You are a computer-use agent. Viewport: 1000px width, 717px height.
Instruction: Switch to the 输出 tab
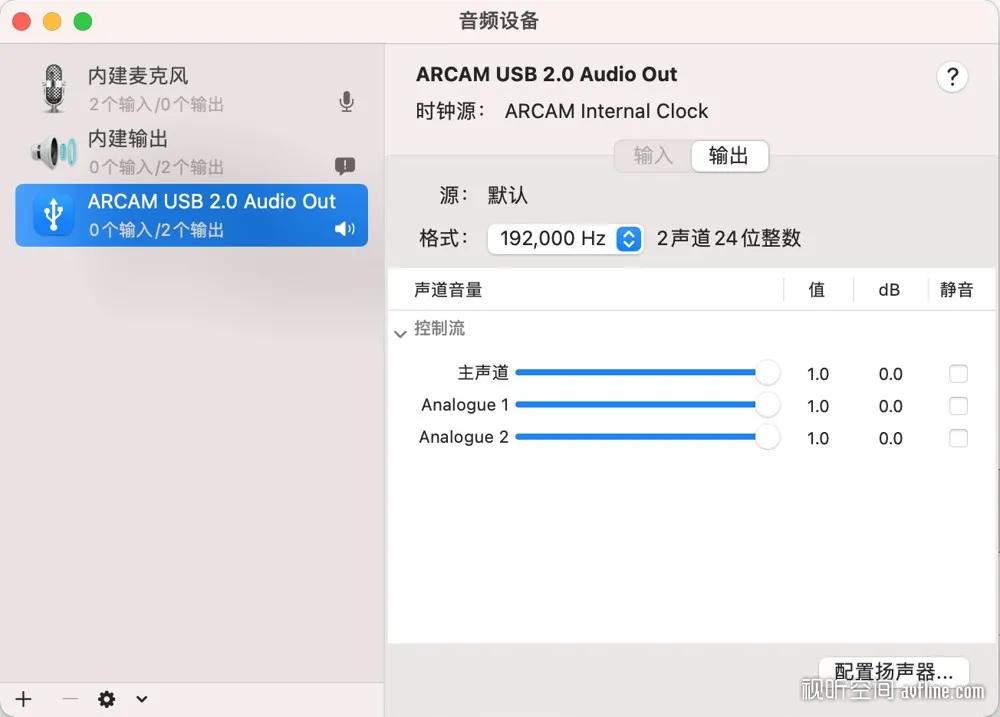729,156
